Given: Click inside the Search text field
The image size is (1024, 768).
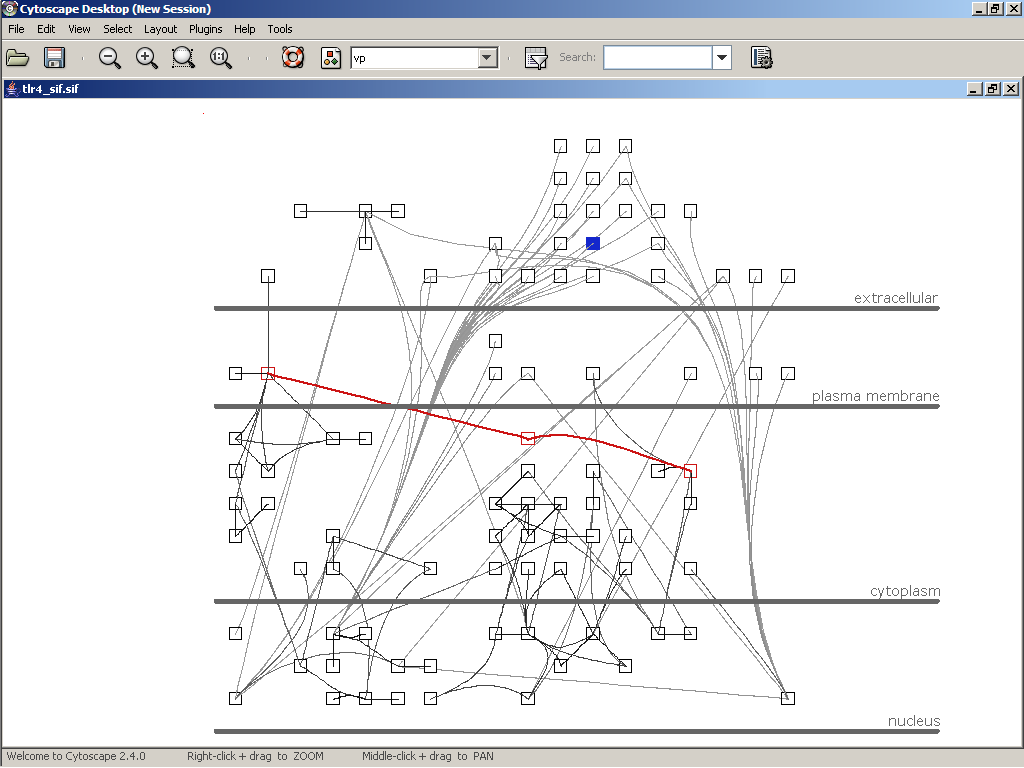Looking at the screenshot, I should point(657,58).
